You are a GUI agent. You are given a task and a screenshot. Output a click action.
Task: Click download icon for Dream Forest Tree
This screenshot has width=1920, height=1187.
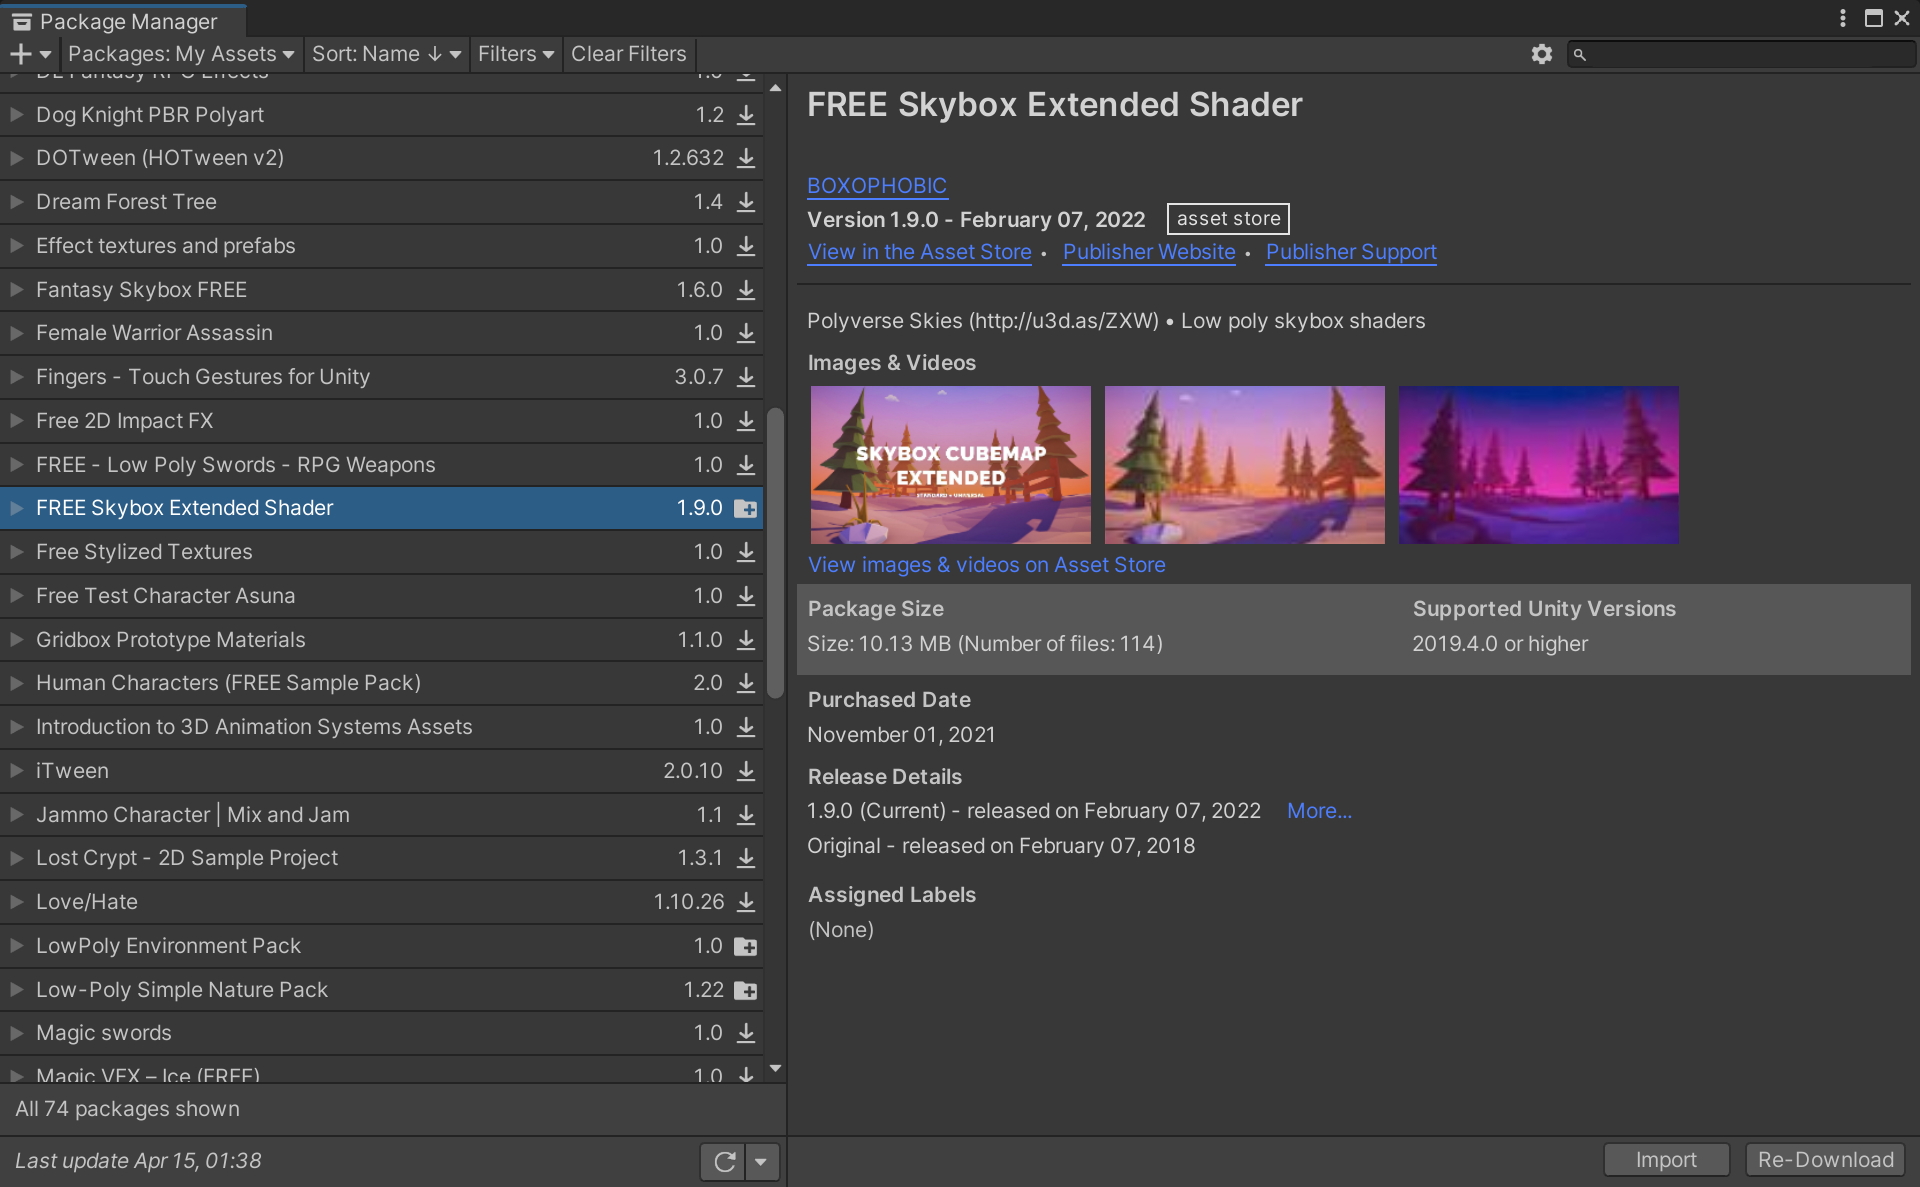(746, 202)
